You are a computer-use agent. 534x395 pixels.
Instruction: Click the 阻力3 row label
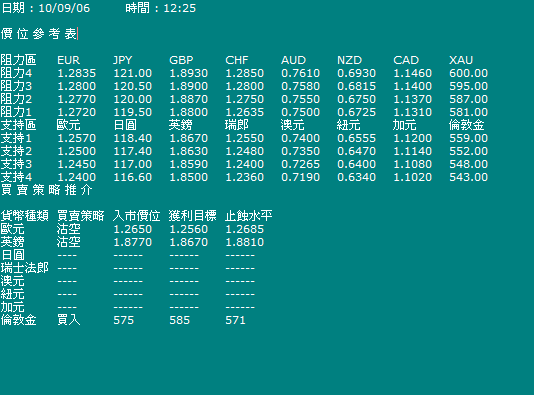click(16, 86)
